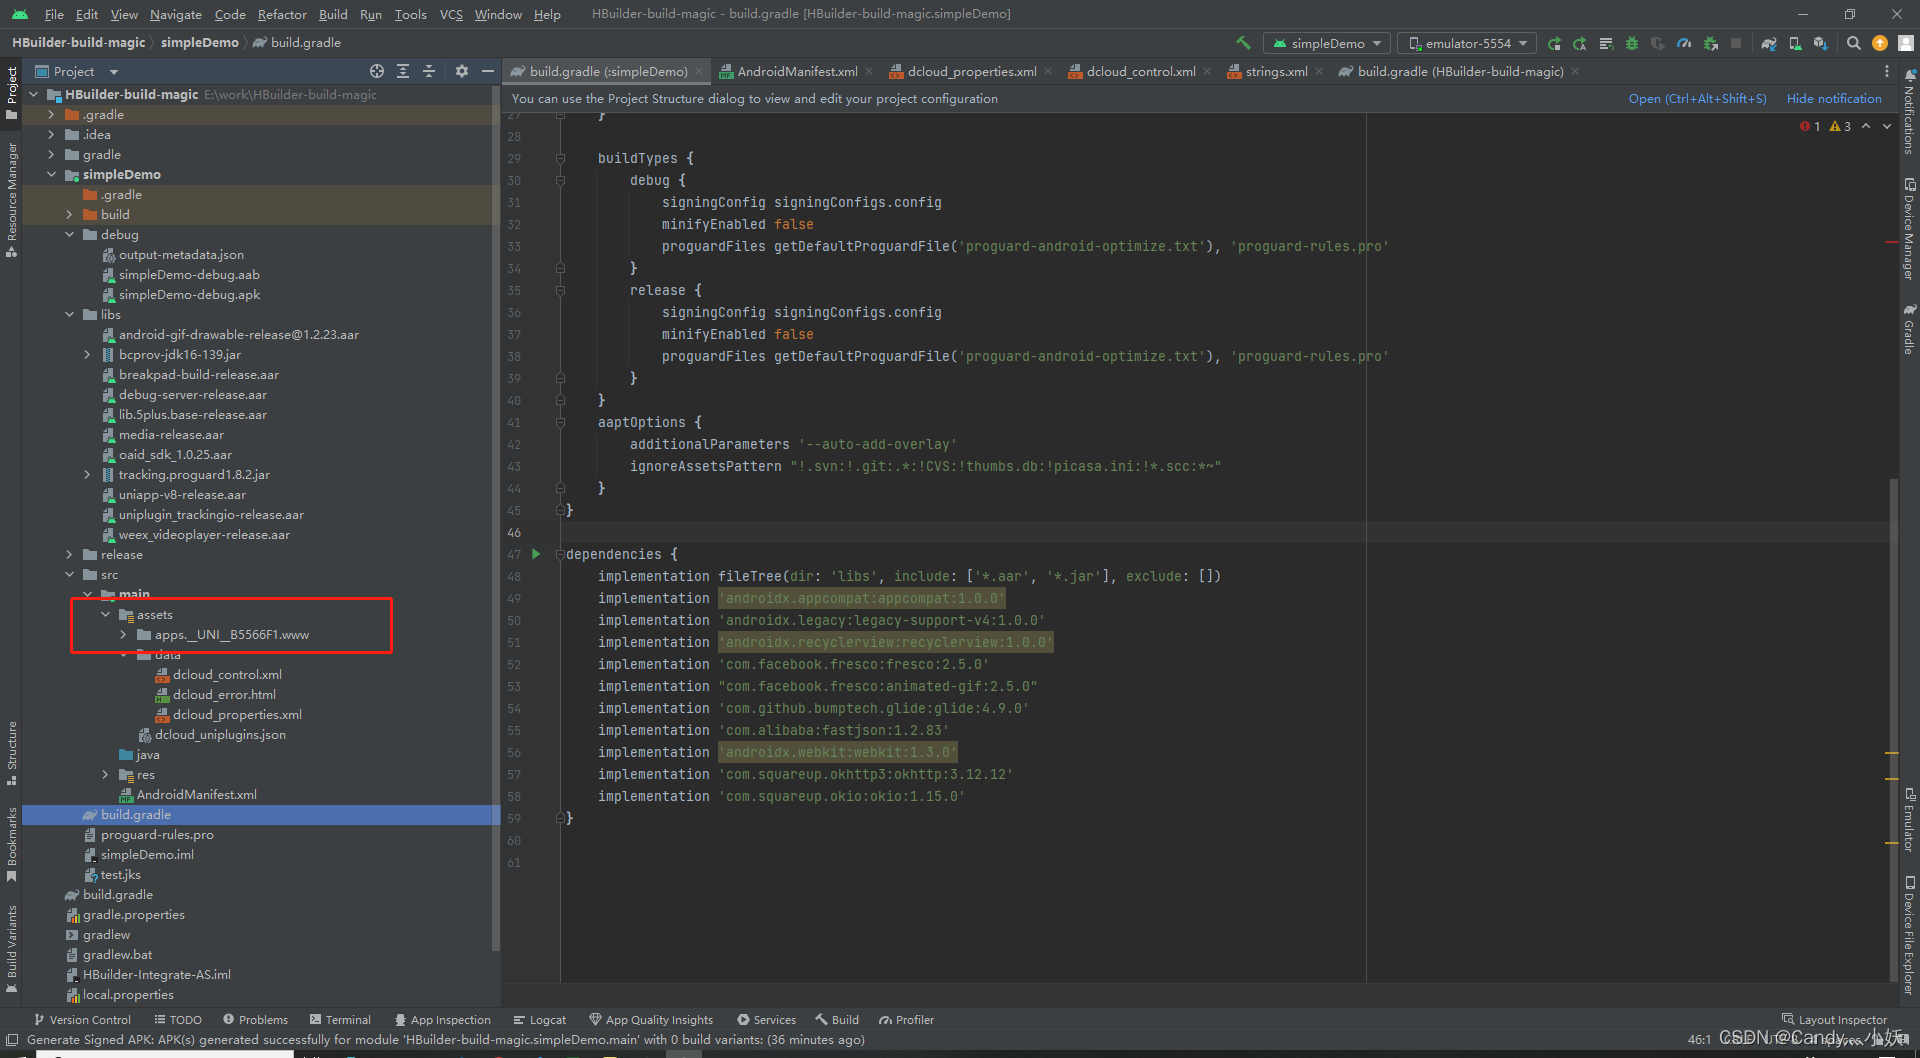Screen dimensions: 1920x1058
Task: Expand the bcprov-jdk16-139.jar node
Action: tap(88, 354)
